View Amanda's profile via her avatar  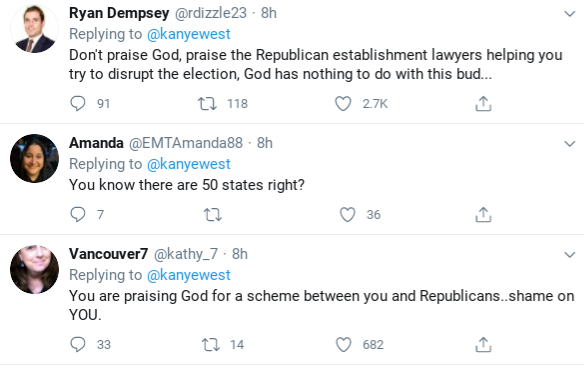(x=34, y=158)
